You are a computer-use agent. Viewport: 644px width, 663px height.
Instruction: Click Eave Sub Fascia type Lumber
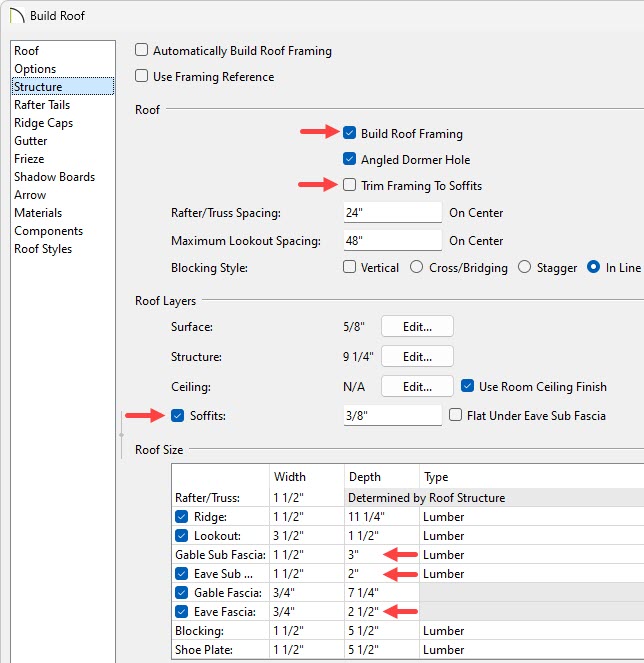point(532,574)
